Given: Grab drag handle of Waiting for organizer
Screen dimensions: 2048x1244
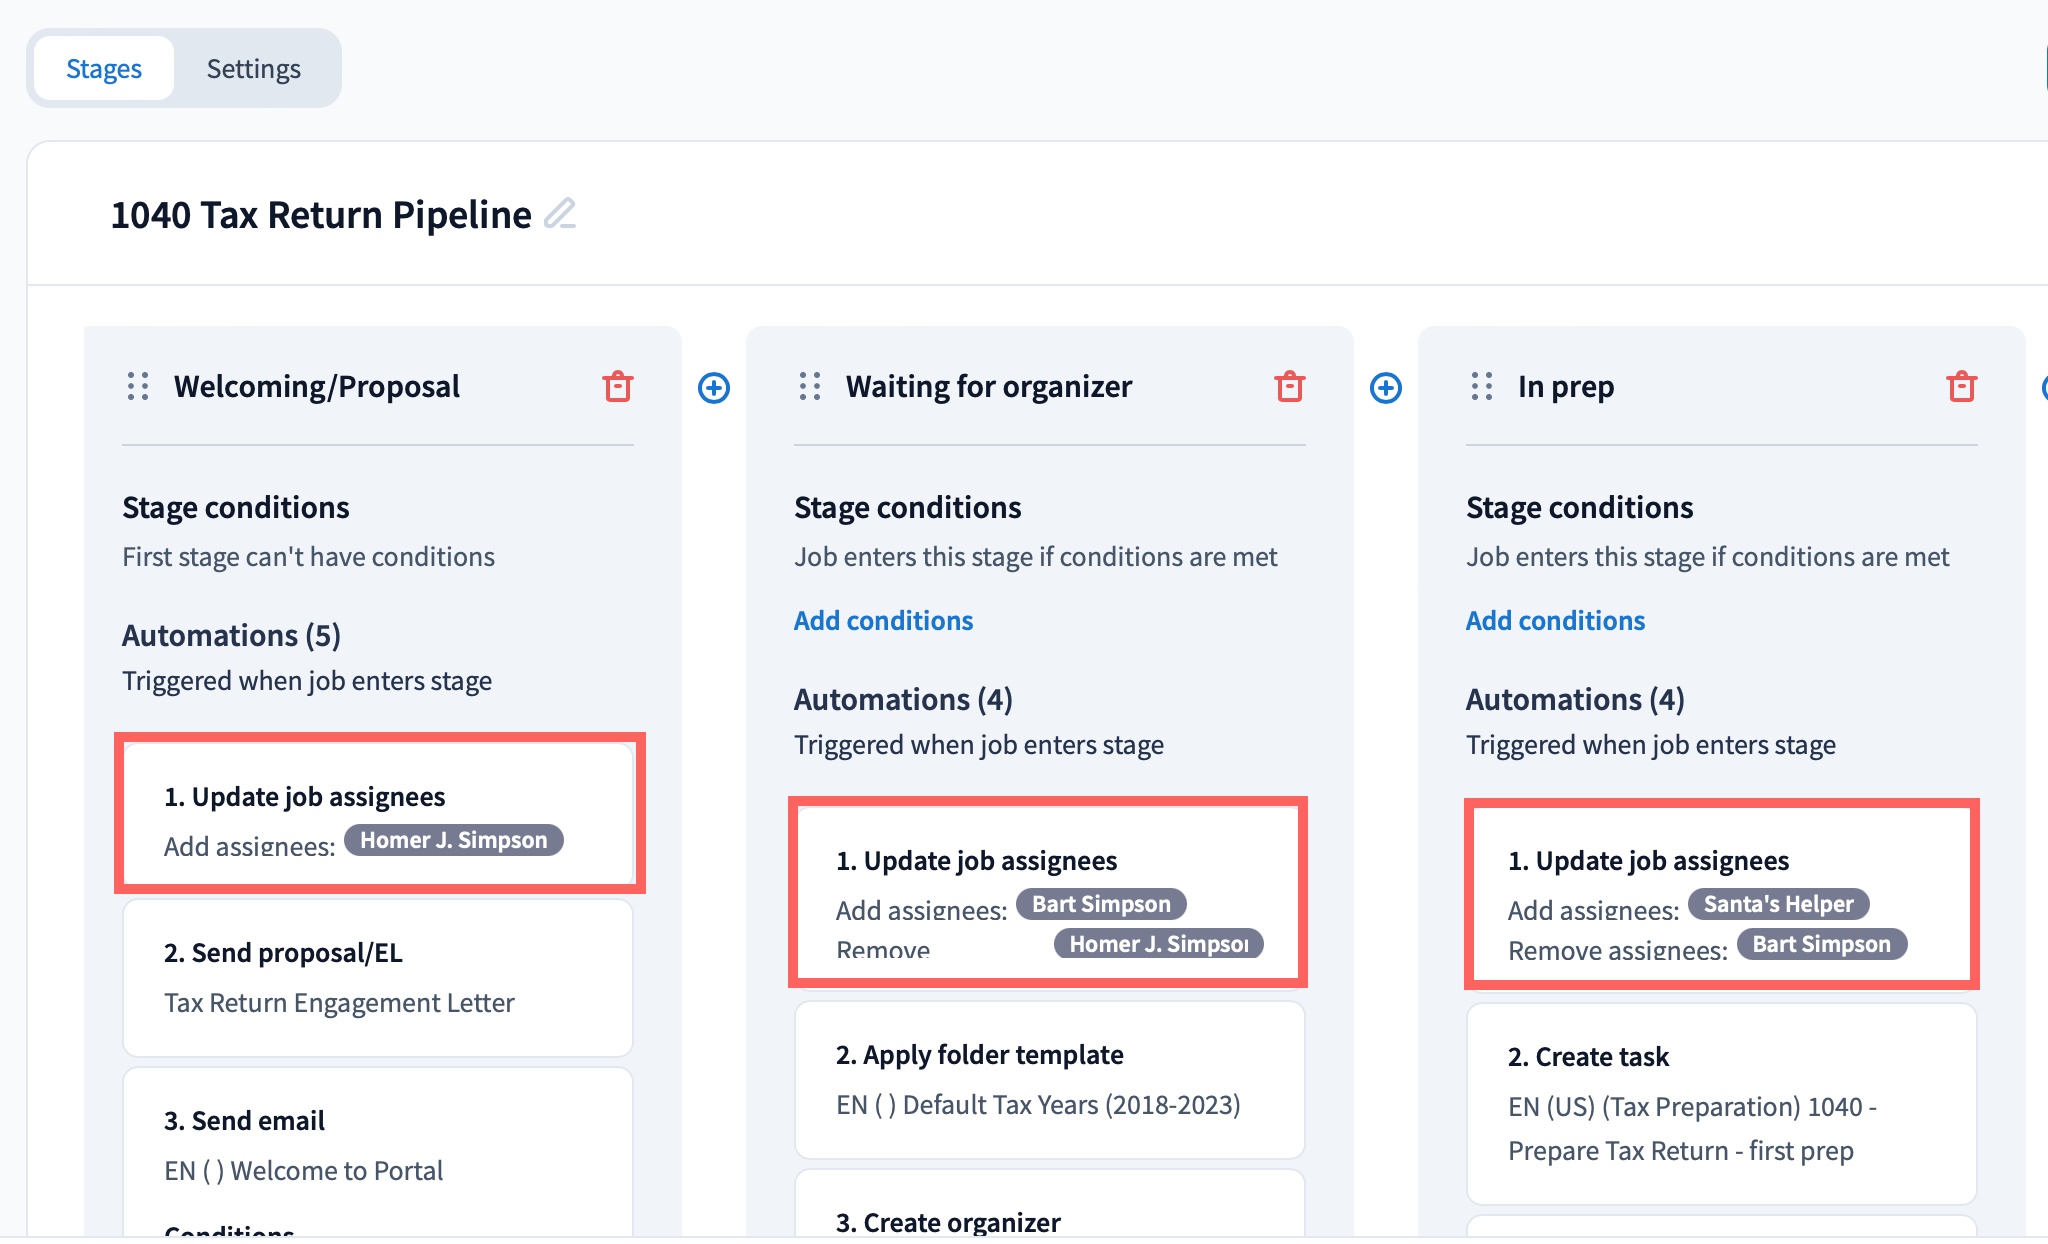Looking at the screenshot, I should click(810, 386).
